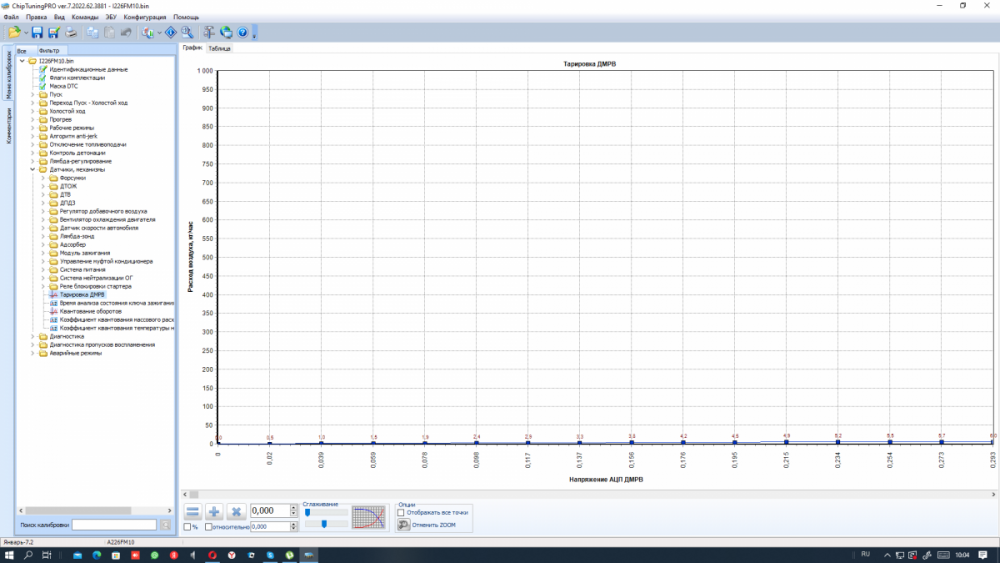The image size is (1000, 563).
Task: Click the magnifier search icon in toolbar
Action: 188,32
